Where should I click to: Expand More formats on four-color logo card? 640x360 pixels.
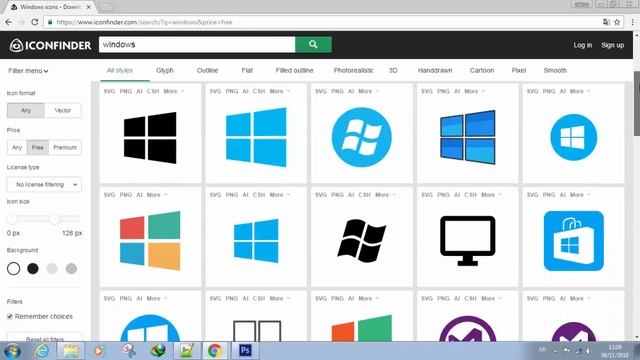click(157, 195)
